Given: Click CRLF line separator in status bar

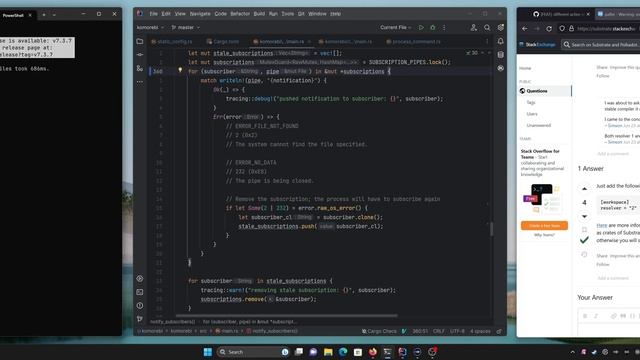Looking at the screenshot, I should (x=439, y=331).
